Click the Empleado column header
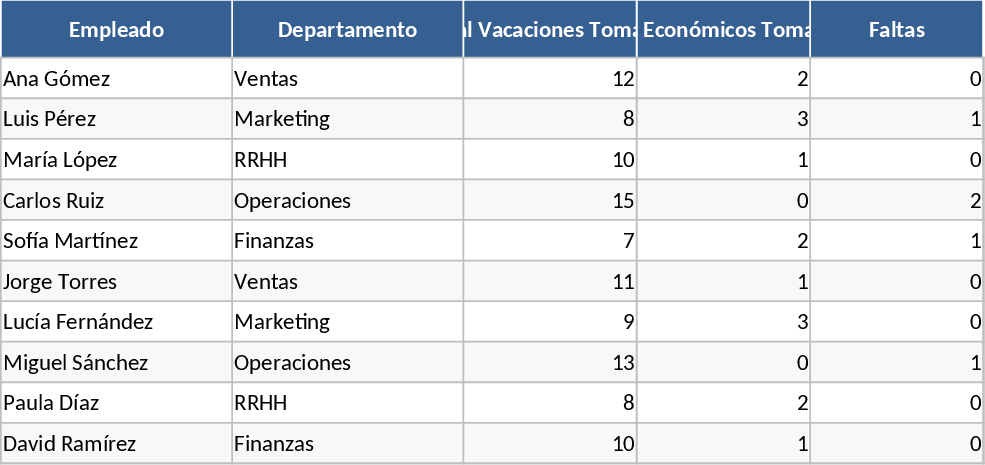The image size is (985, 465). pos(116,30)
